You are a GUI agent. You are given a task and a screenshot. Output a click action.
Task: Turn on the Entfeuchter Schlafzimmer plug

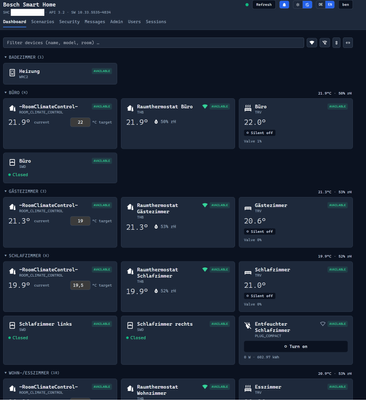296,347
